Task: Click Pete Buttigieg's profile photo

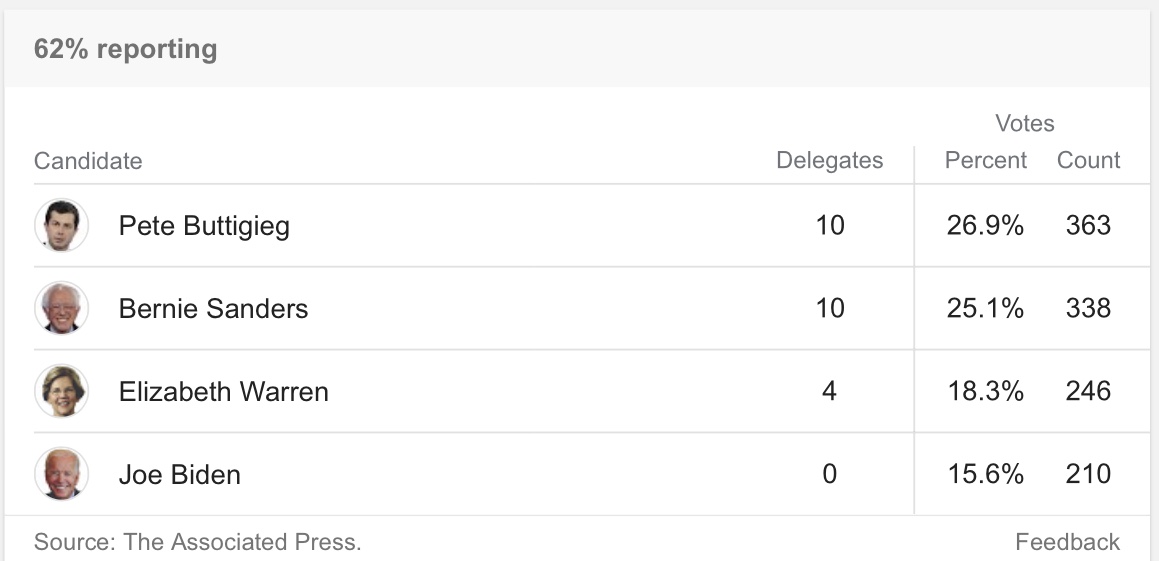Action: pyautogui.click(x=61, y=225)
